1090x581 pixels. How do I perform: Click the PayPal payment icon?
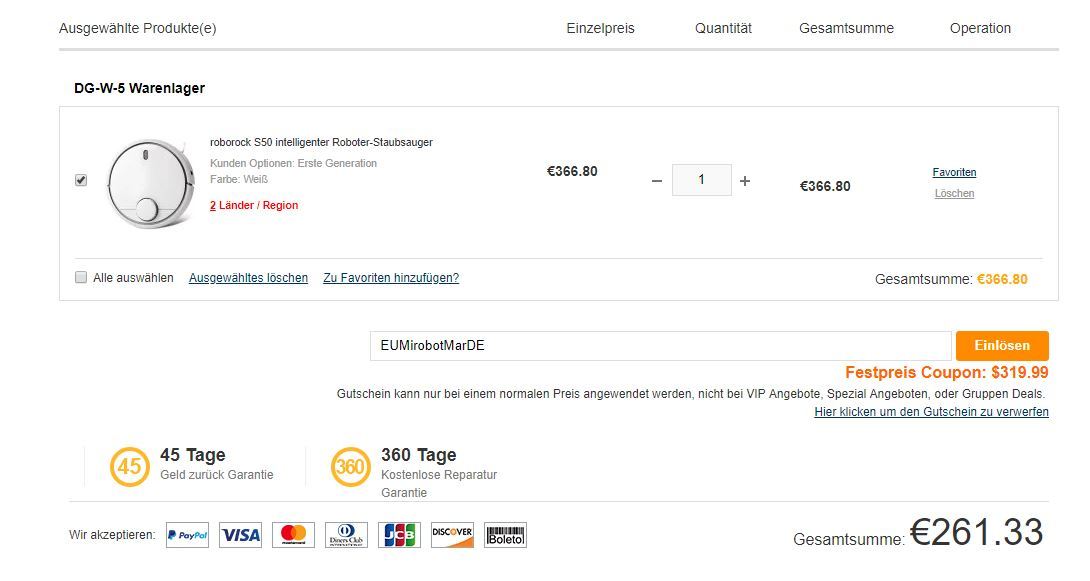pyautogui.click(x=187, y=535)
